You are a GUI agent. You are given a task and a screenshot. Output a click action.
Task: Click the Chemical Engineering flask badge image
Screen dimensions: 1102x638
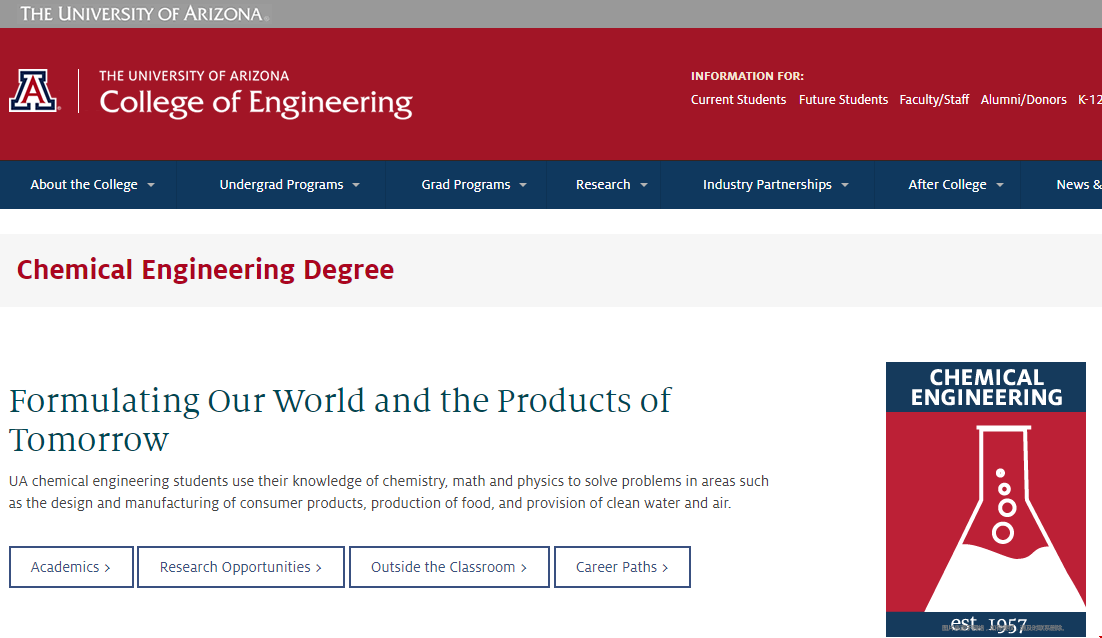tap(986, 500)
